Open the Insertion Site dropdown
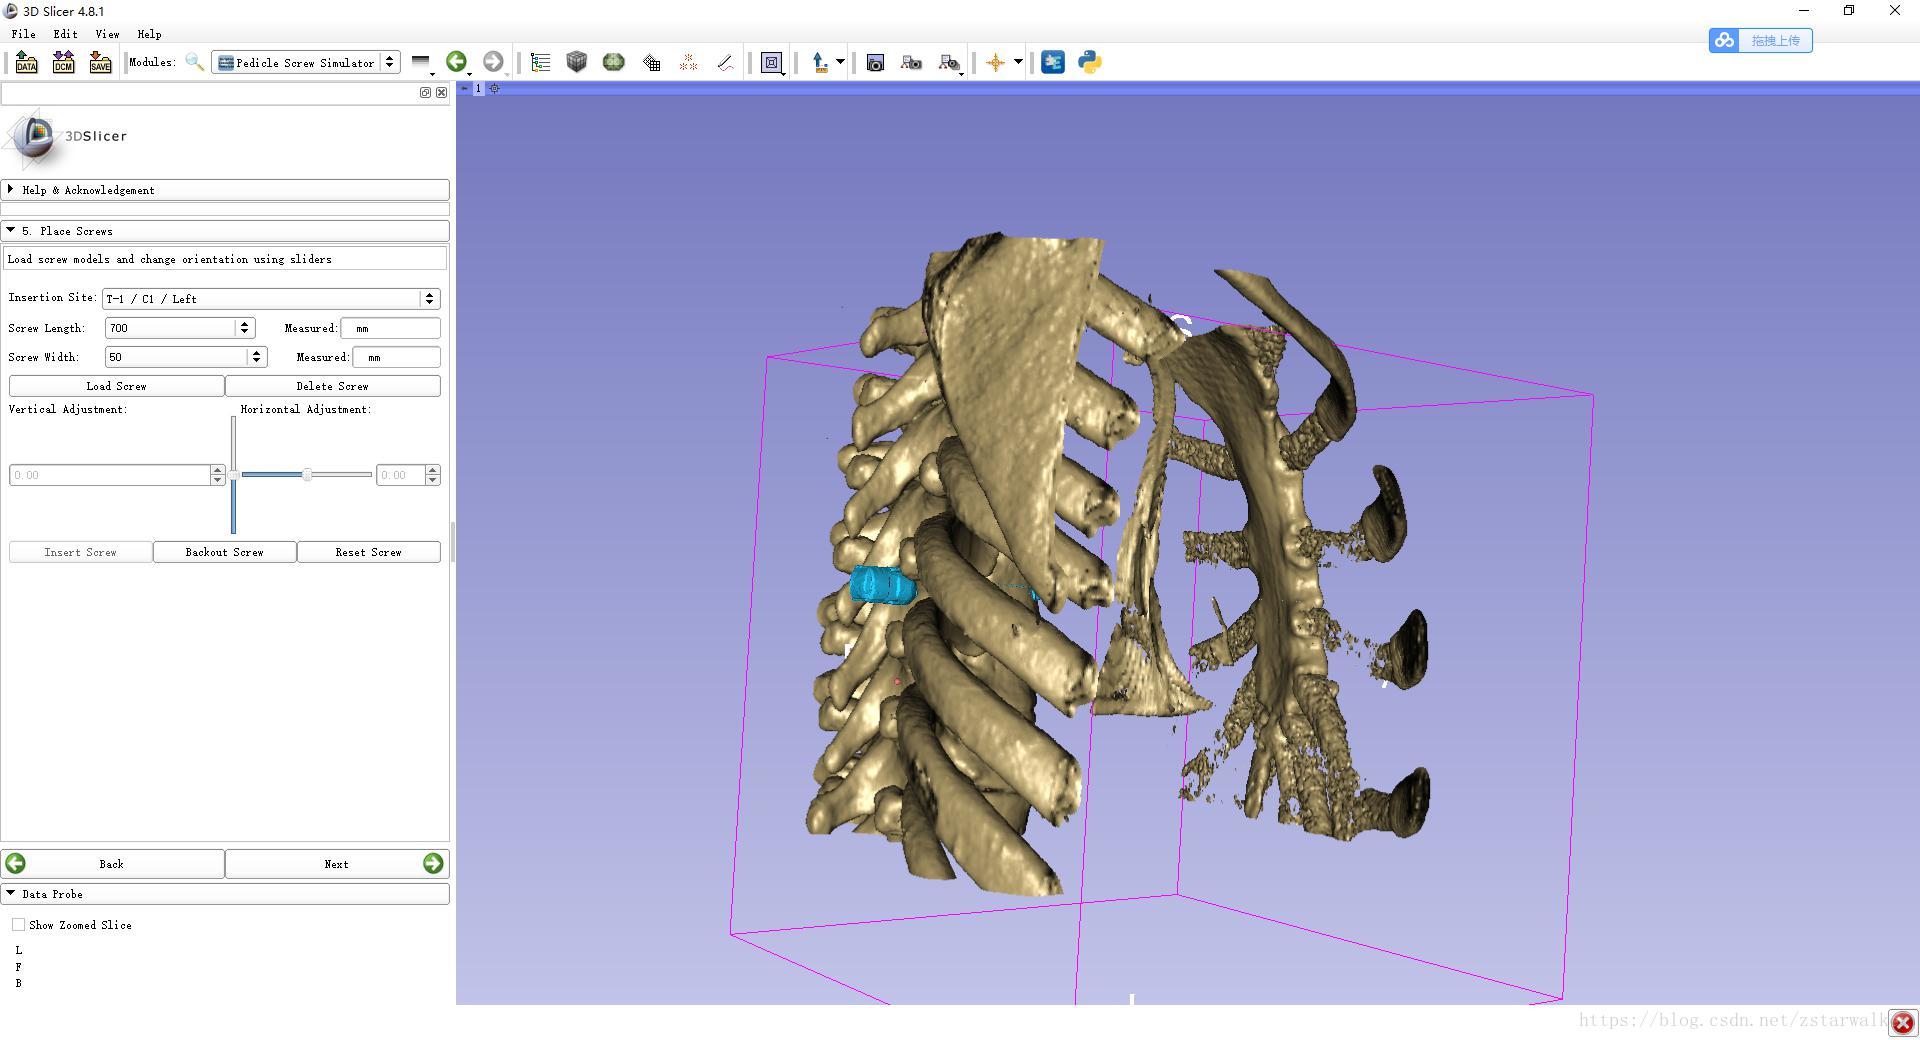The width and height of the screenshot is (1920, 1040). pos(271,299)
